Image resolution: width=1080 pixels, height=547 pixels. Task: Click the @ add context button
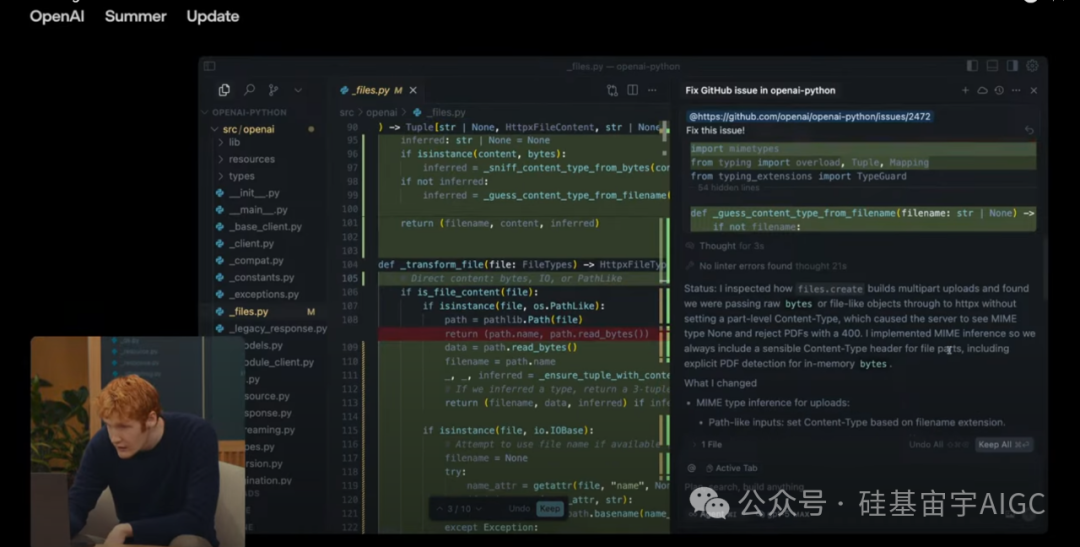pos(692,468)
